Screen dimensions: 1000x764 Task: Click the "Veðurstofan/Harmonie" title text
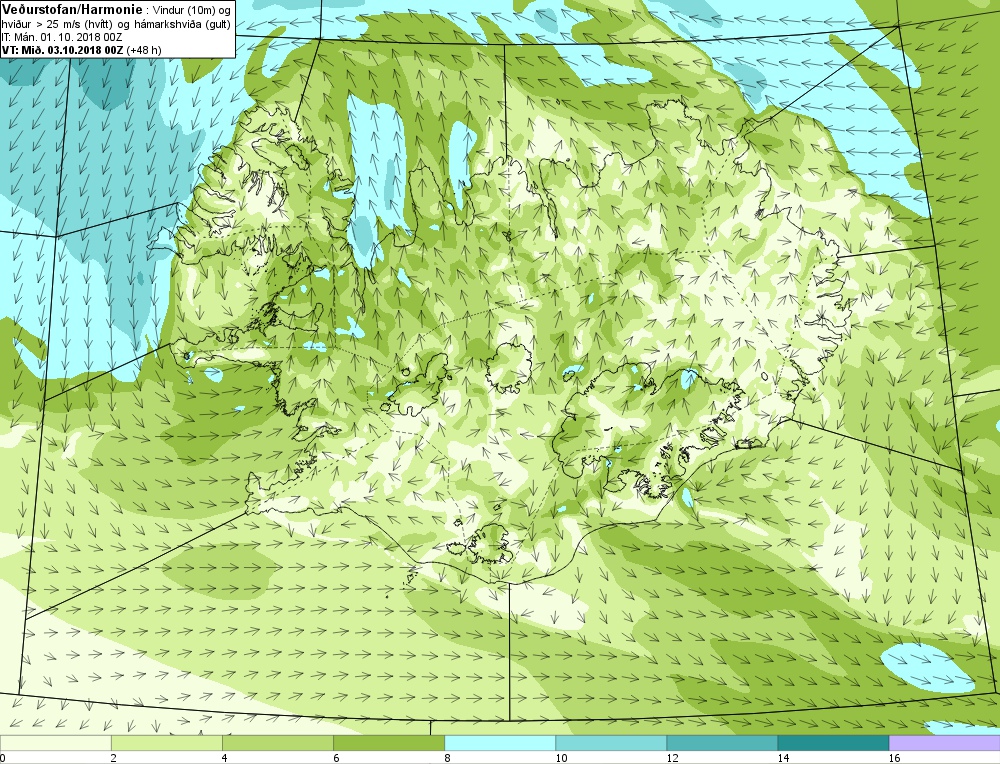73,10
